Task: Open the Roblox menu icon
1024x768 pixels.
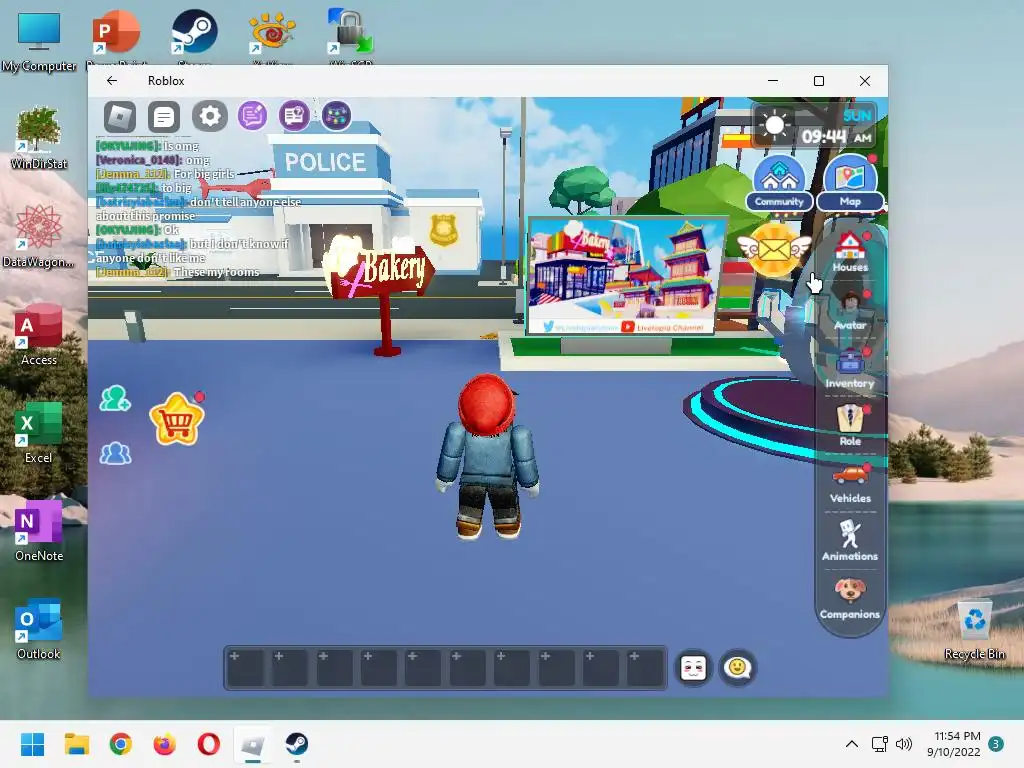Action: click(x=120, y=117)
